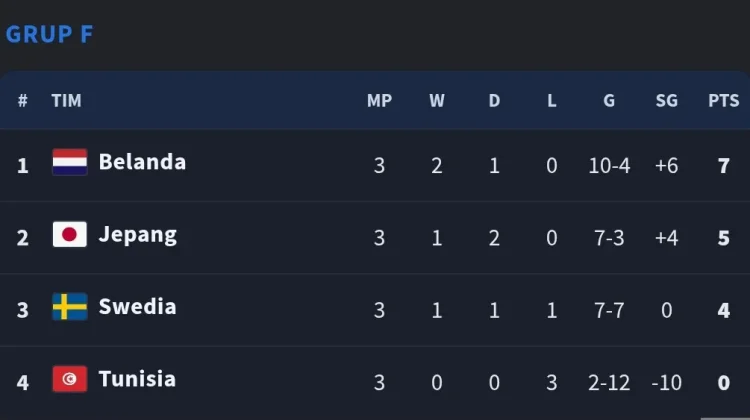
Task: Open the Tunisia team link
Action: pyautogui.click(x=137, y=379)
